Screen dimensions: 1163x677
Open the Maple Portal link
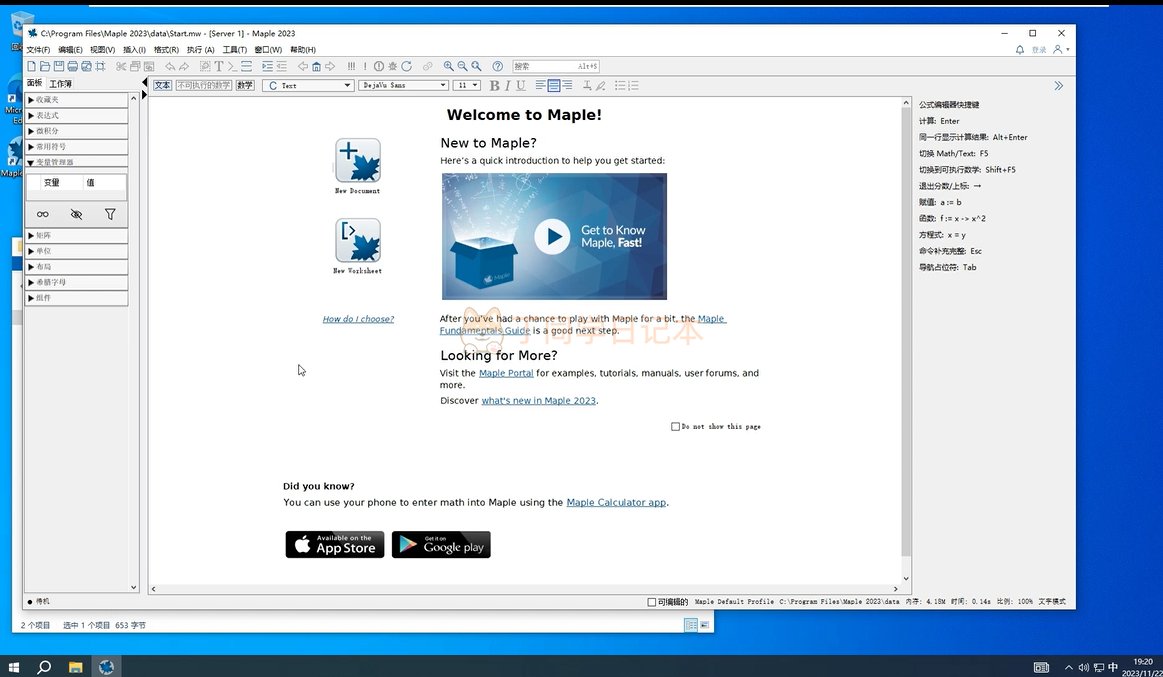(506, 373)
